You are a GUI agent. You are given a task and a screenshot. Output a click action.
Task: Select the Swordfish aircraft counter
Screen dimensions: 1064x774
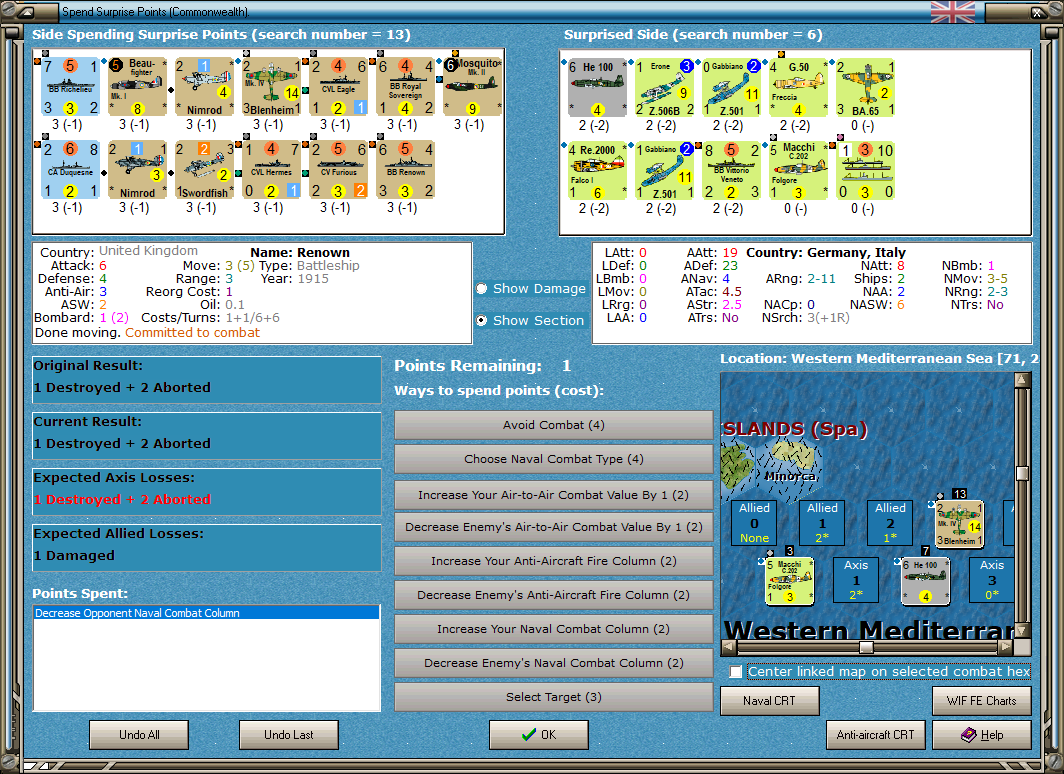(x=204, y=170)
